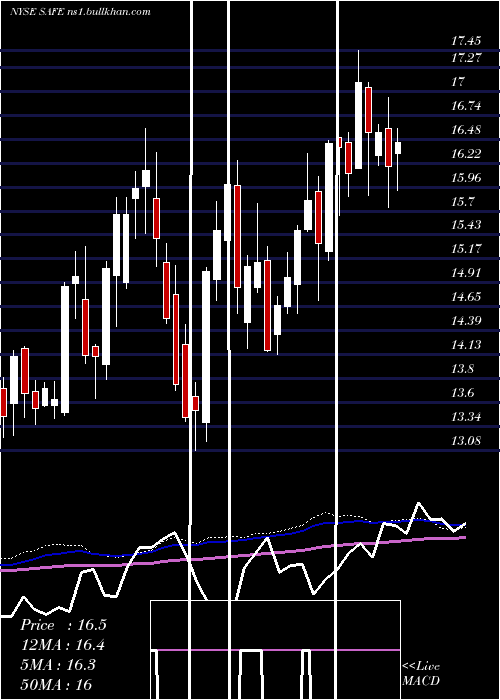
Task: Click the 15.96 price axis label
Action: (x=466, y=178)
